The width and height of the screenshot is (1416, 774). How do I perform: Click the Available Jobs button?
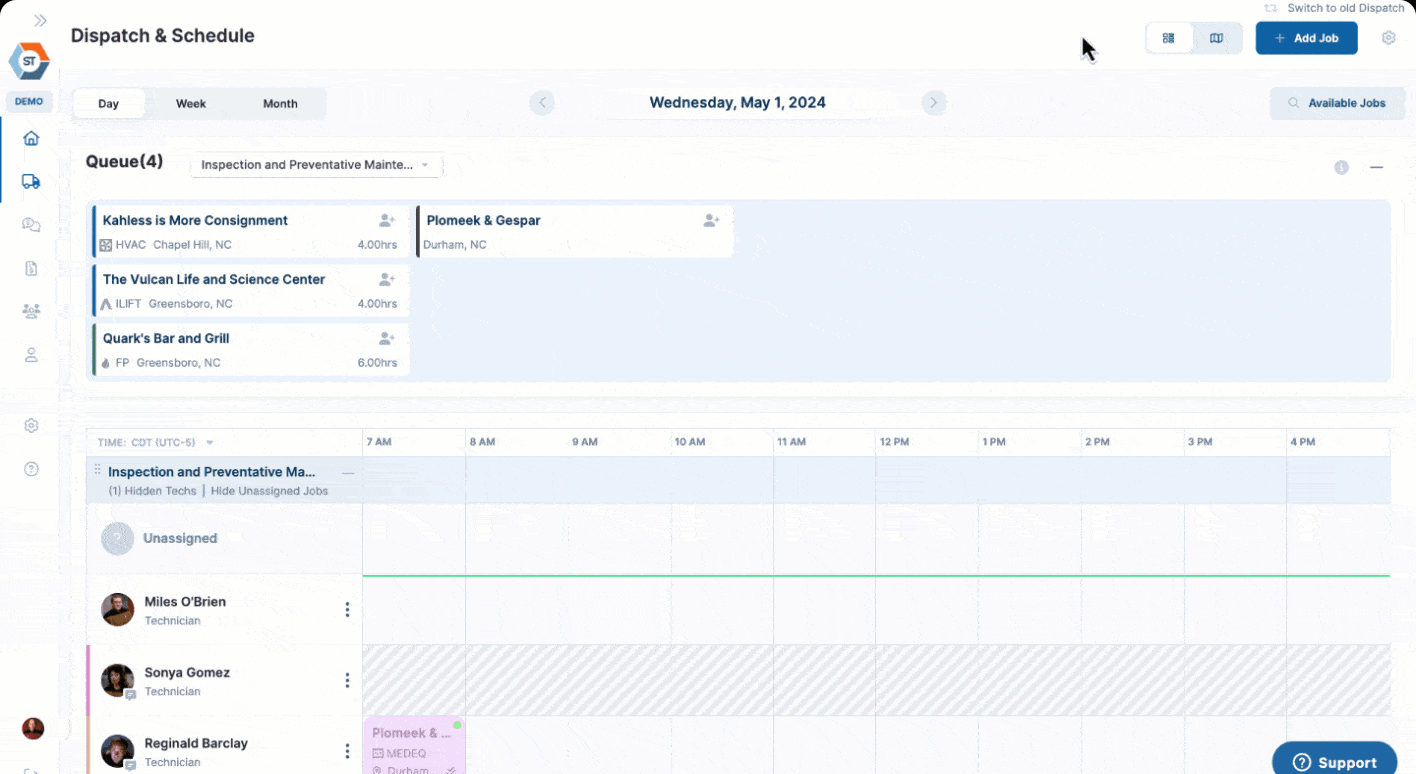point(1336,103)
